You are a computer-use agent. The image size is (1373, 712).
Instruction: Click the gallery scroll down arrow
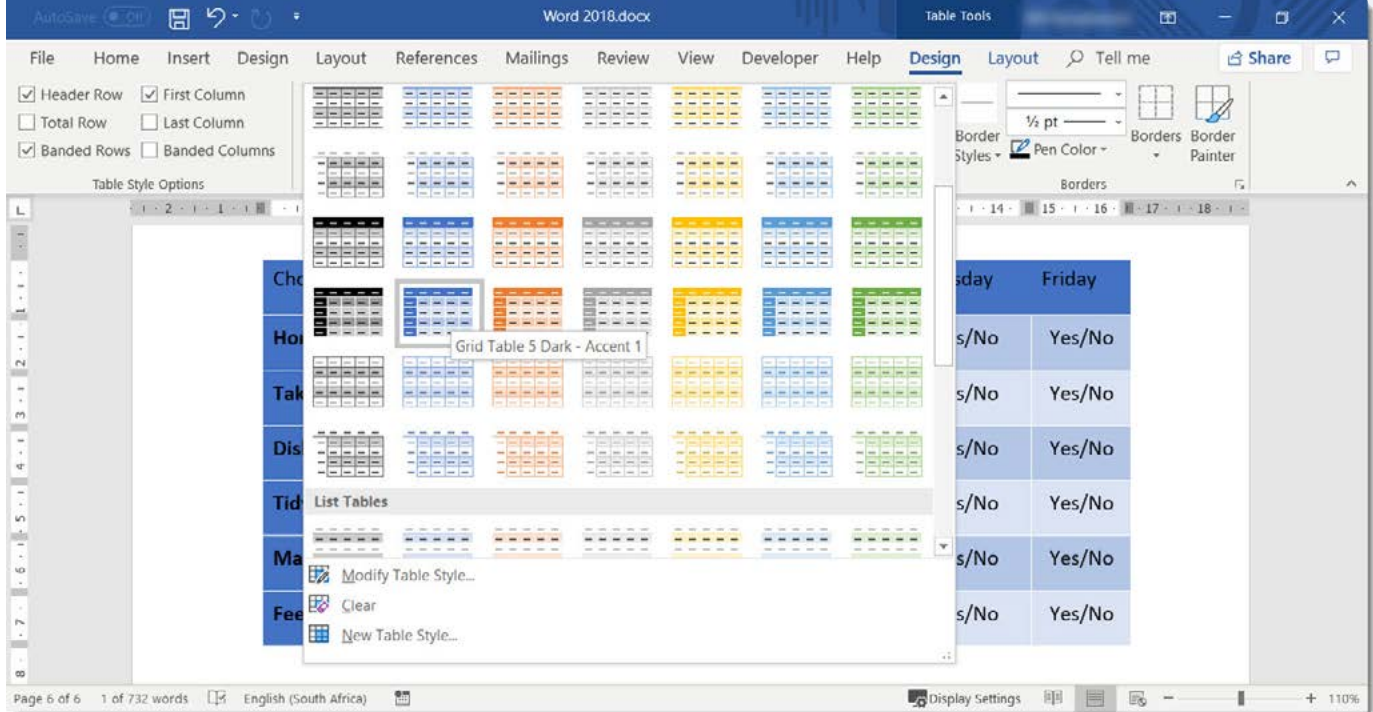[942, 546]
